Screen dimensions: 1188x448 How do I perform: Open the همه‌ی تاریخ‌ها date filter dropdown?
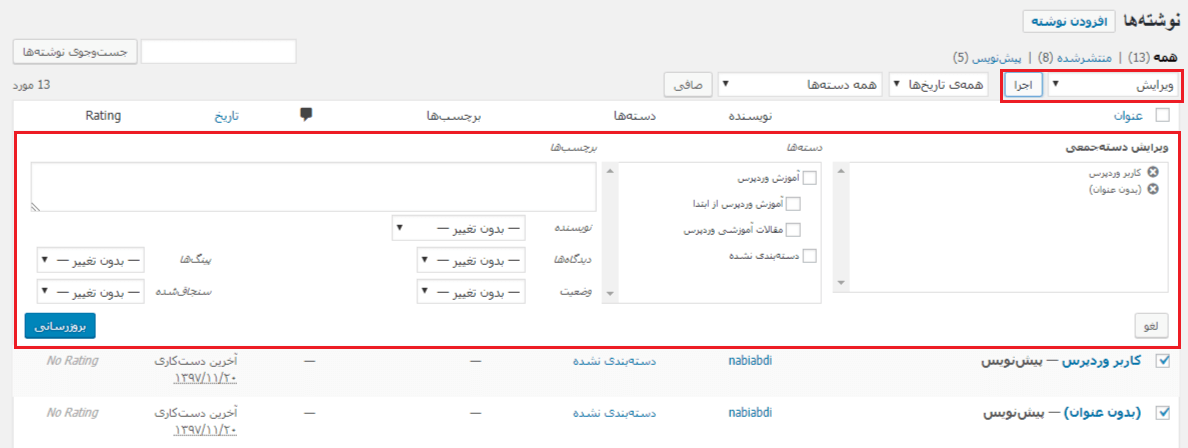[x=937, y=85]
